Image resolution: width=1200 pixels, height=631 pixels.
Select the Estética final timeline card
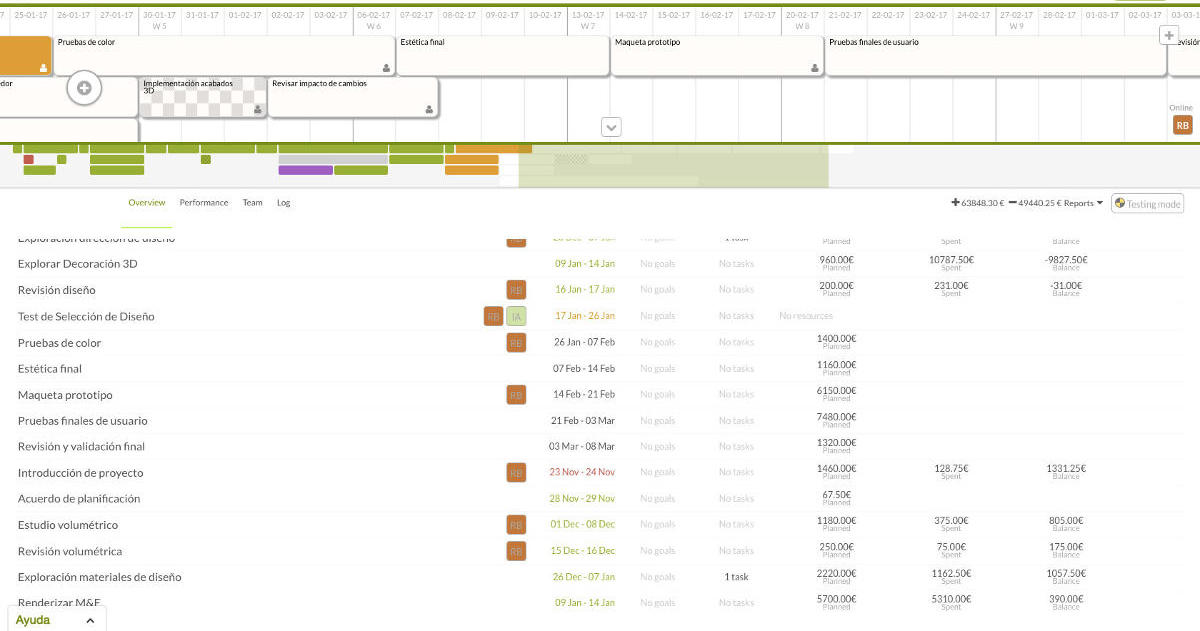click(x=503, y=55)
